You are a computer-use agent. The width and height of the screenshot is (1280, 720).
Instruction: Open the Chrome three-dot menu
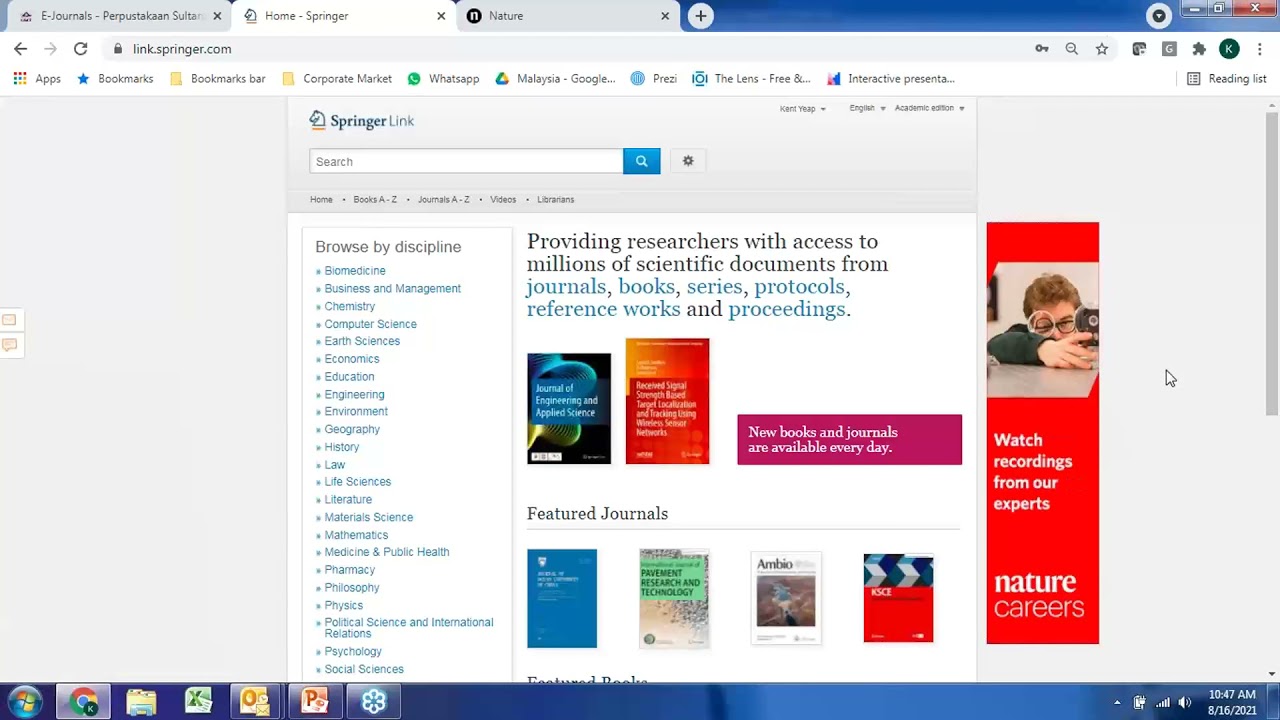[1260, 49]
